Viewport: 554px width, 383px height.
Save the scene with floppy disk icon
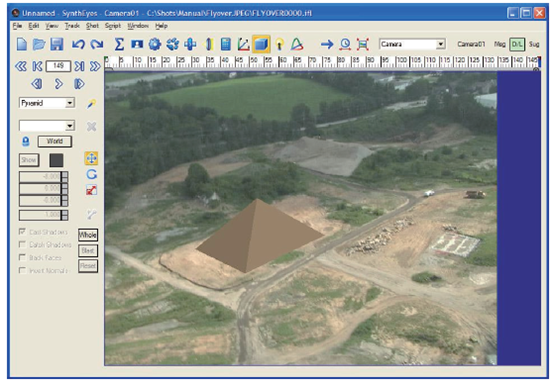(x=57, y=45)
